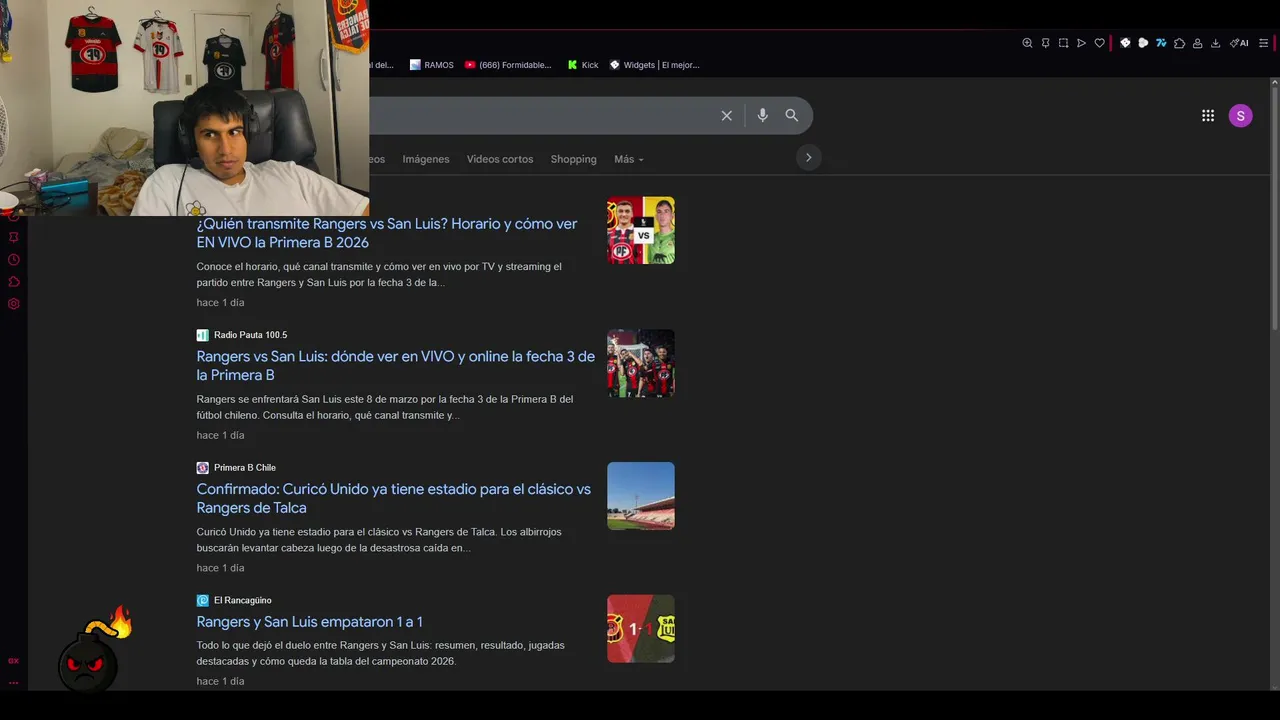Click snippet 'Curicó Unido ya tiene estadio para el clásico'
This screenshot has height=720, width=1280.
pos(379,540)
